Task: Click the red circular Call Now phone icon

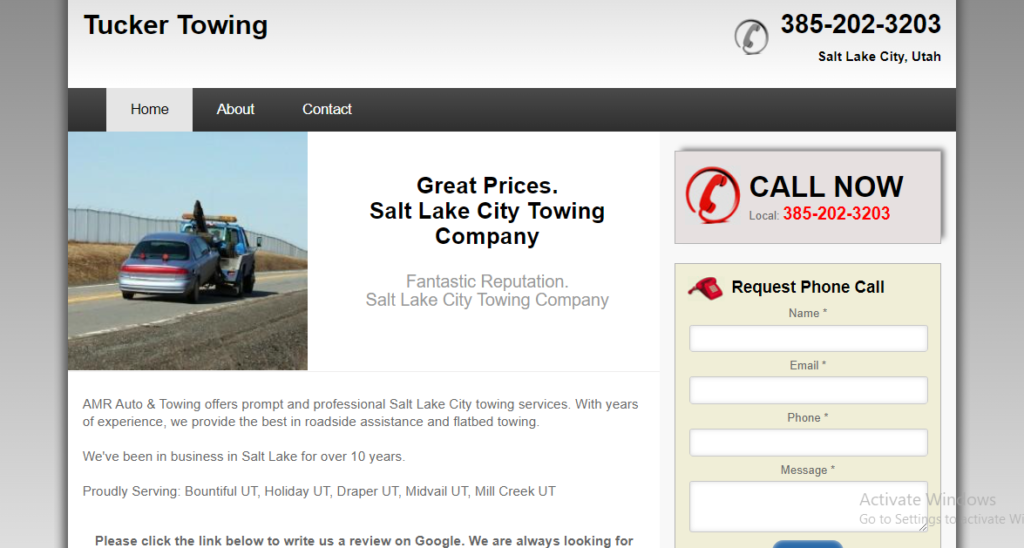Action: click(712, 195)
